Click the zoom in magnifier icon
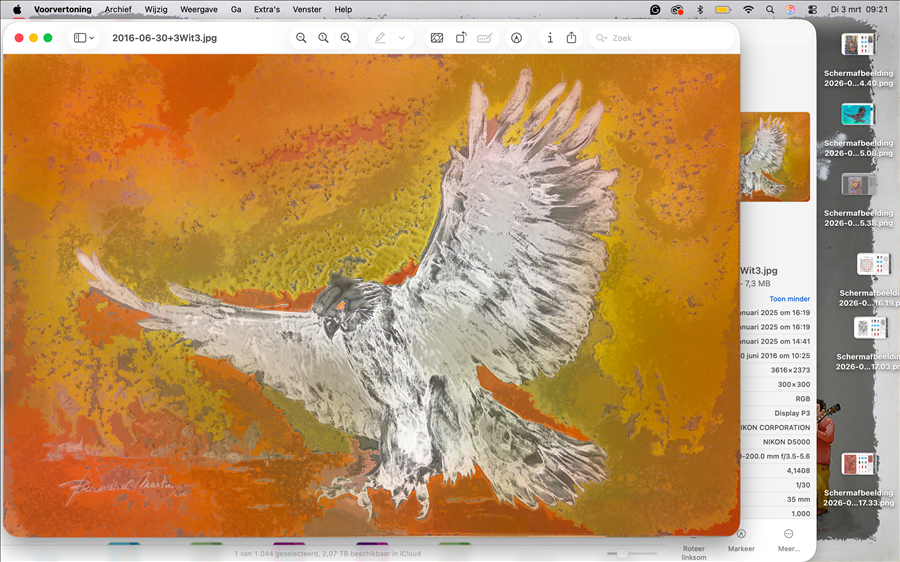This screenshot has width=900, height=562. (x=345, y=38)
